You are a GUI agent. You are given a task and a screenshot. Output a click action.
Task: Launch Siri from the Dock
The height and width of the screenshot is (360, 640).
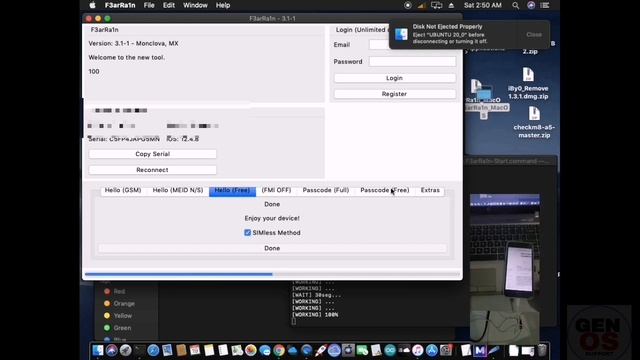(x=111, y=351)
